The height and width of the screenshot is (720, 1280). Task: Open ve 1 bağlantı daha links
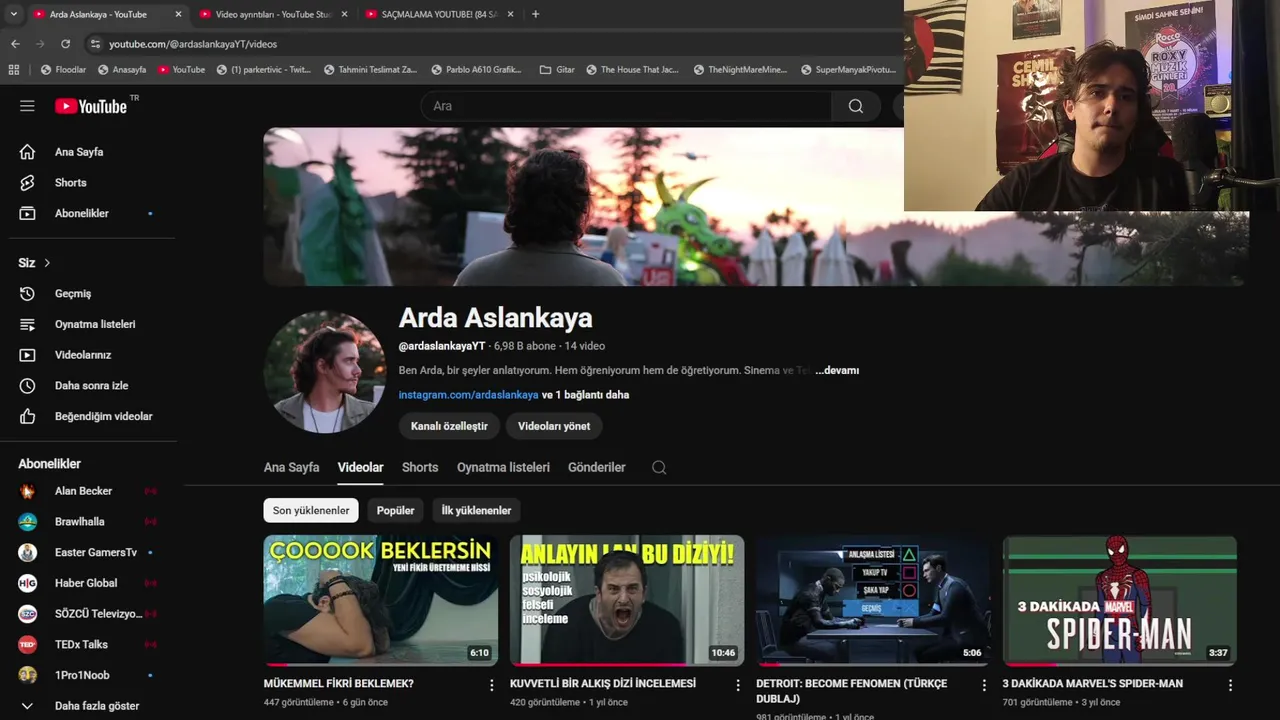coord(585,395)
